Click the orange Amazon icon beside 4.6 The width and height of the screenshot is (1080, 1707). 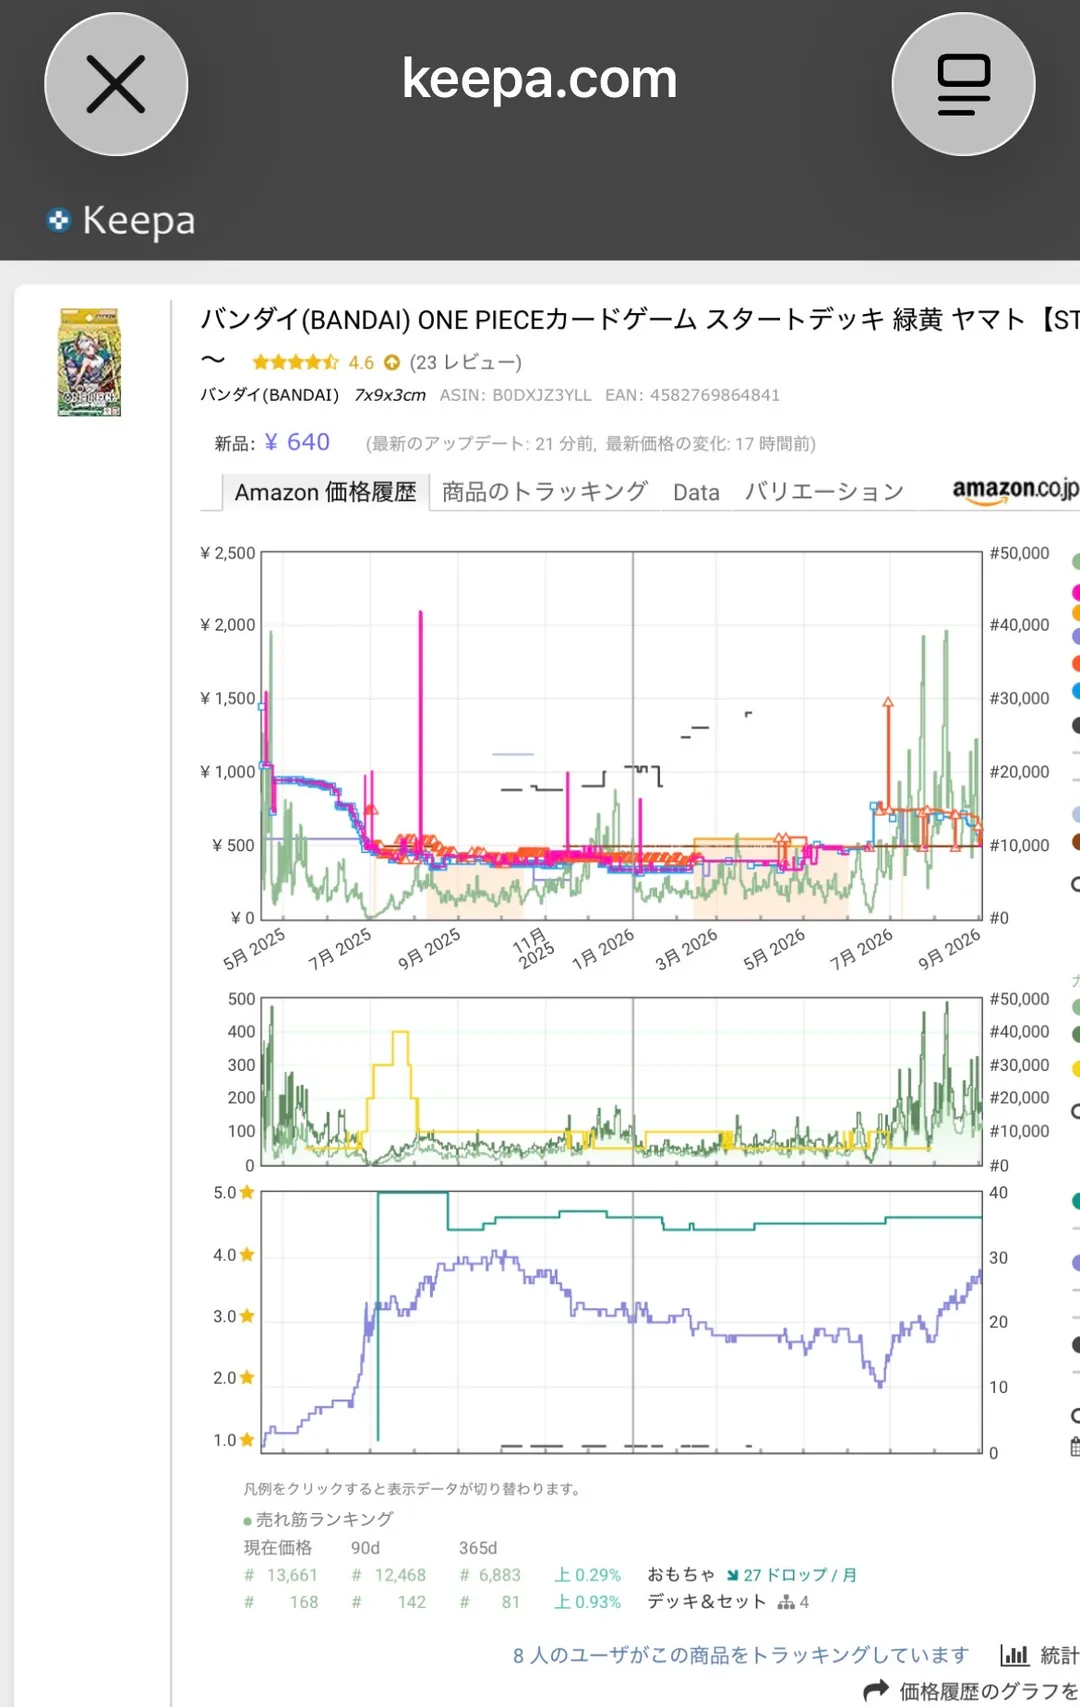tap(392, 362)
